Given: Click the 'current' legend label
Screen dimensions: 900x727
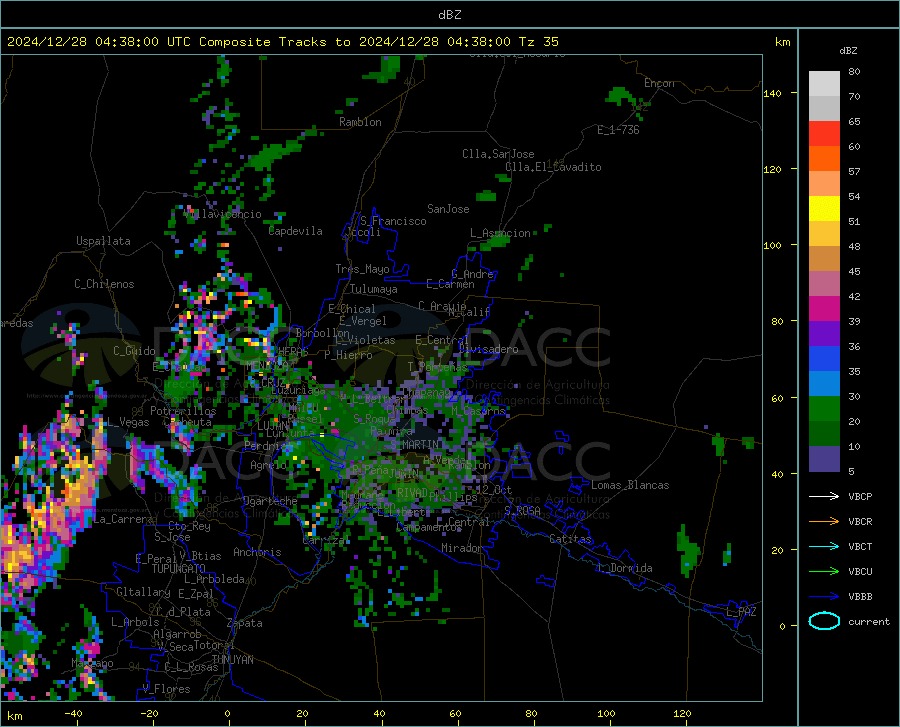Looking at the screenshot, I should pyautogui.click(x=869, y=621).
